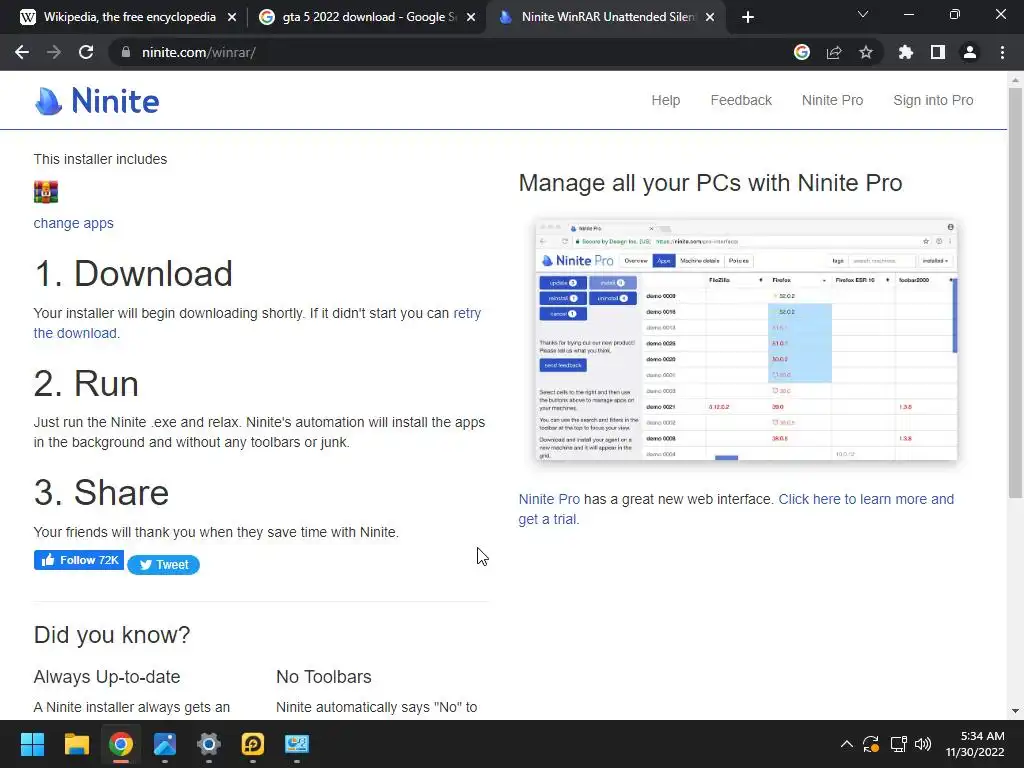Open Ninite Pro header link
This screenshot has height=768, width=1024.
point(833,100)
